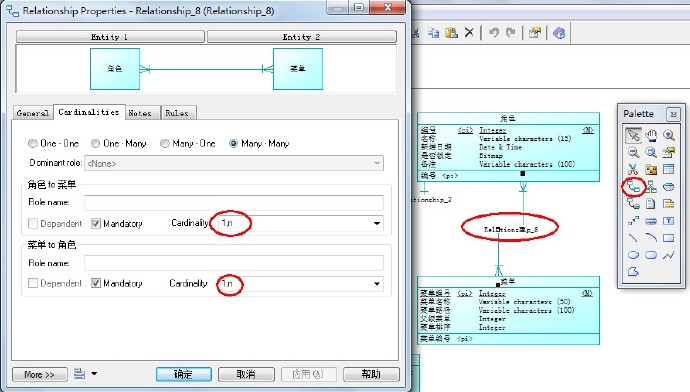Select the Note tool in the Palette
The image size is (690, 392).
(669, 204)
